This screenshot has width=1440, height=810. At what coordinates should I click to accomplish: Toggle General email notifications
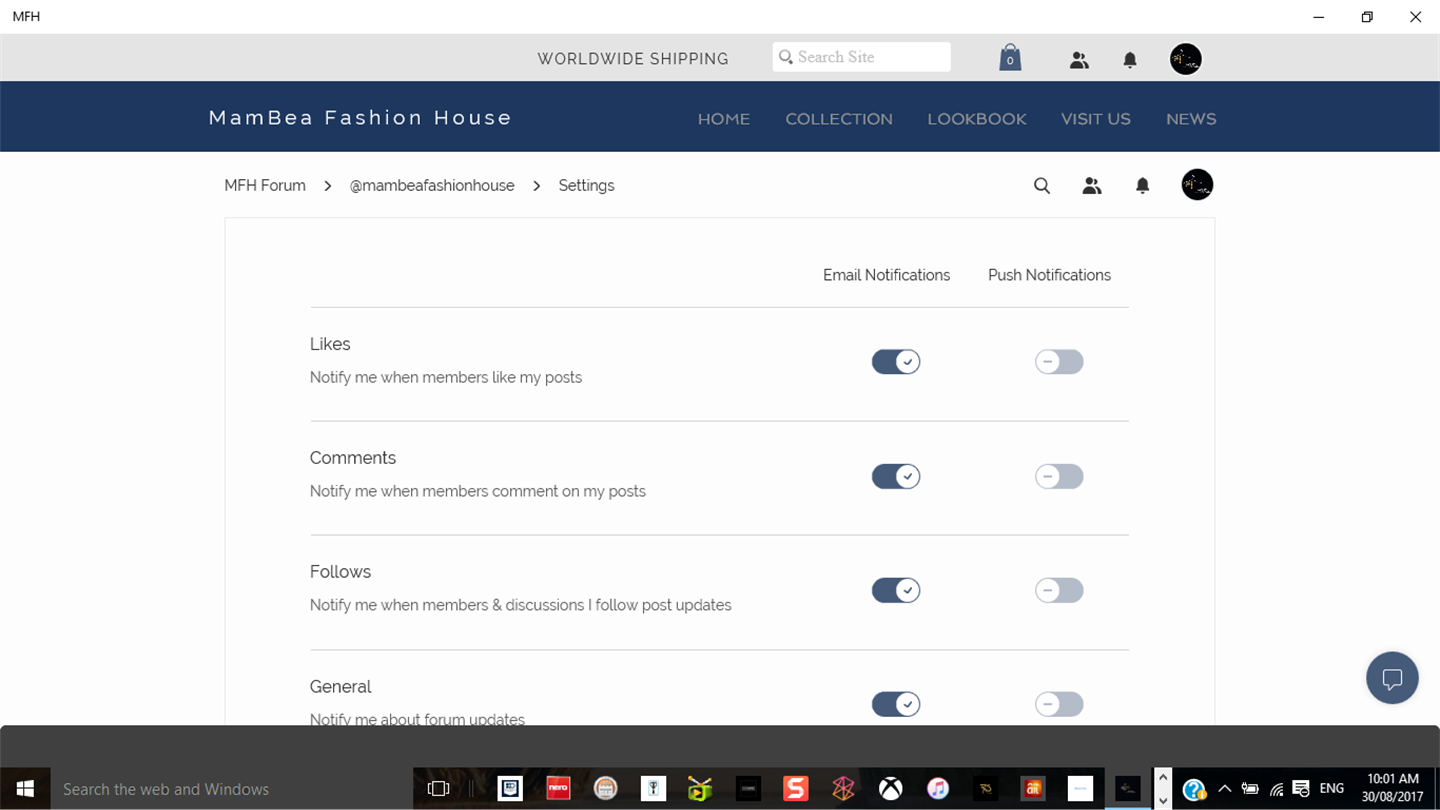(896, 704)
